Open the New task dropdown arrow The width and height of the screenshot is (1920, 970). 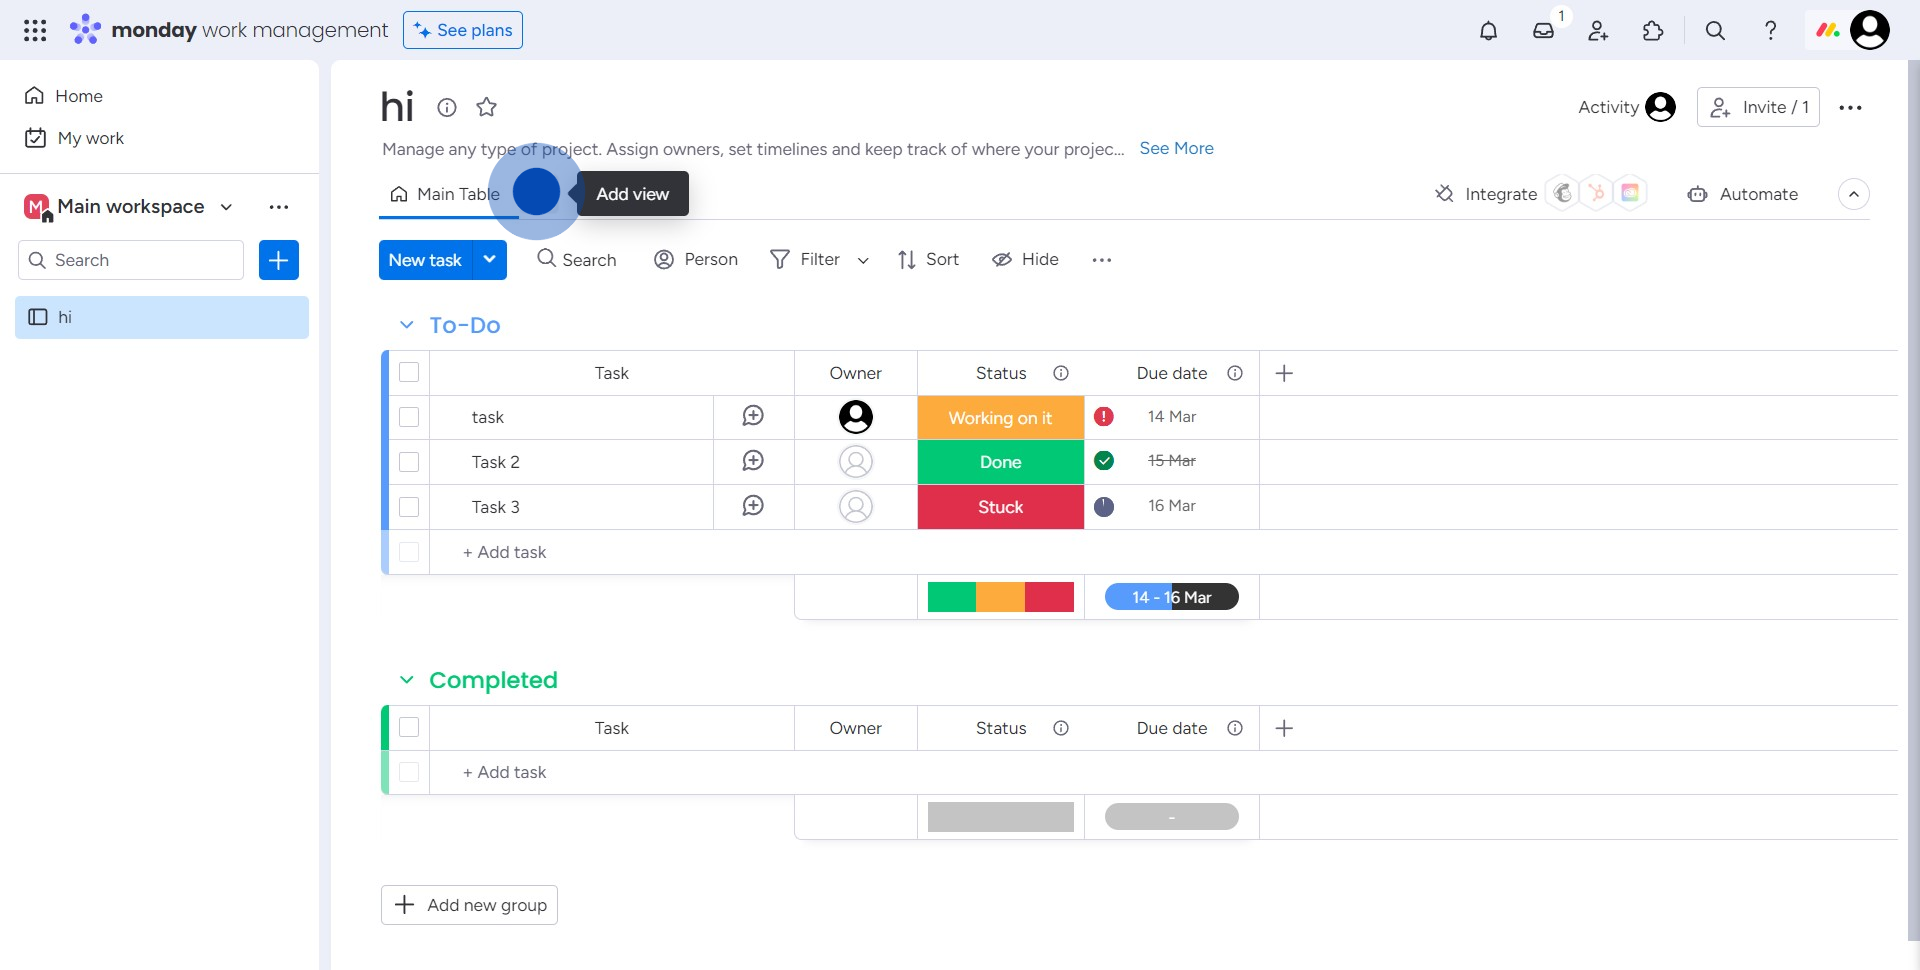point(490,260)
